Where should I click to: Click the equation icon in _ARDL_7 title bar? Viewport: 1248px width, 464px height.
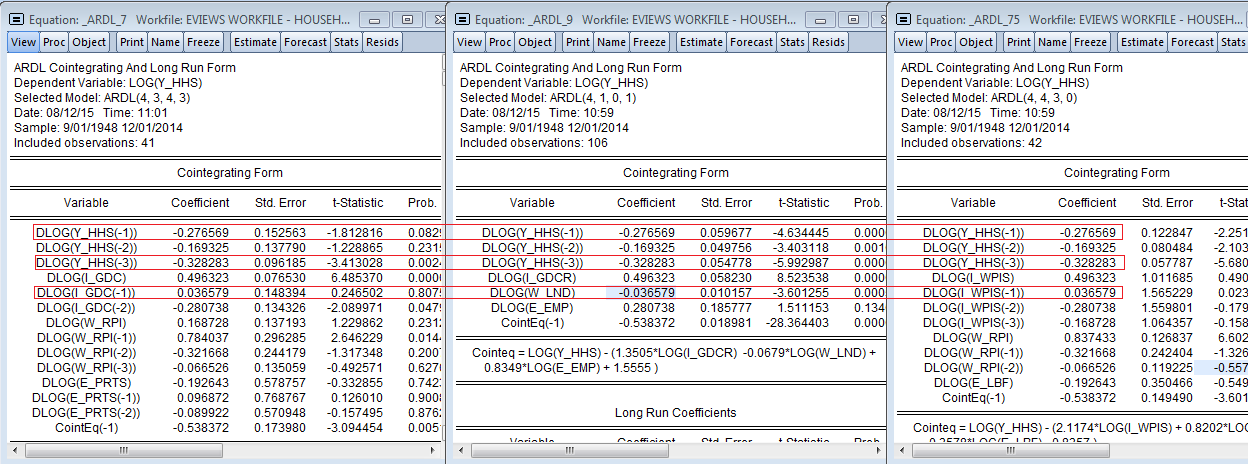[x=17, y=18]
